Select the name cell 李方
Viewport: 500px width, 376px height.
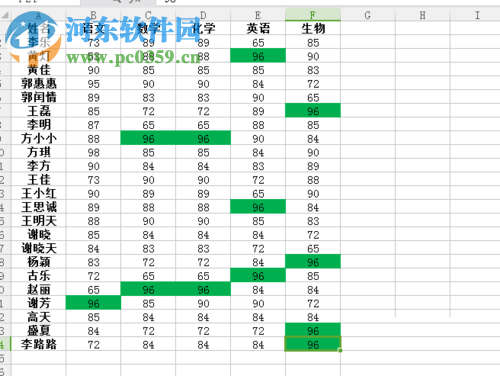[x=39, y=166]
